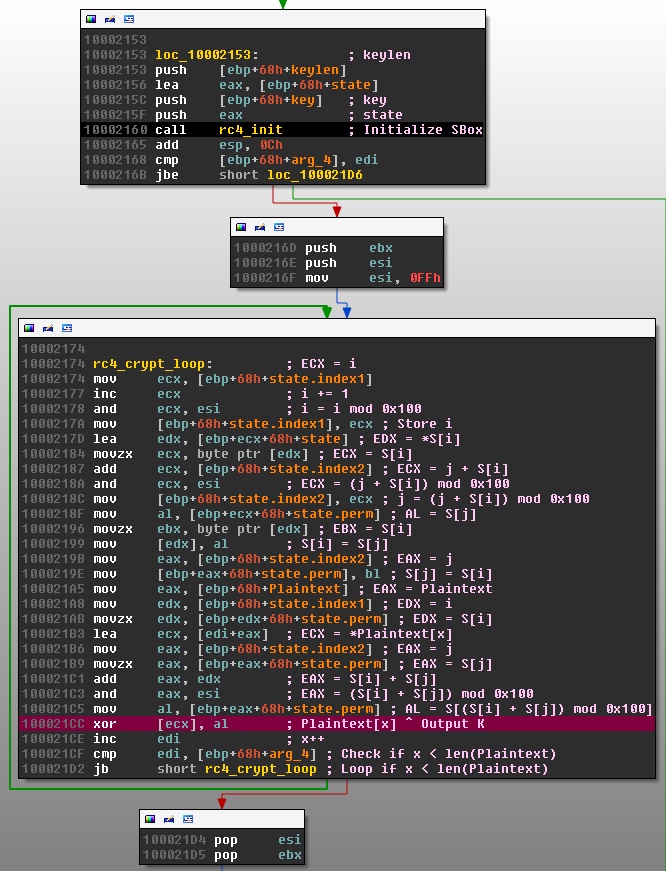Click the 0FFh immediate value

(x=425, y=278)
